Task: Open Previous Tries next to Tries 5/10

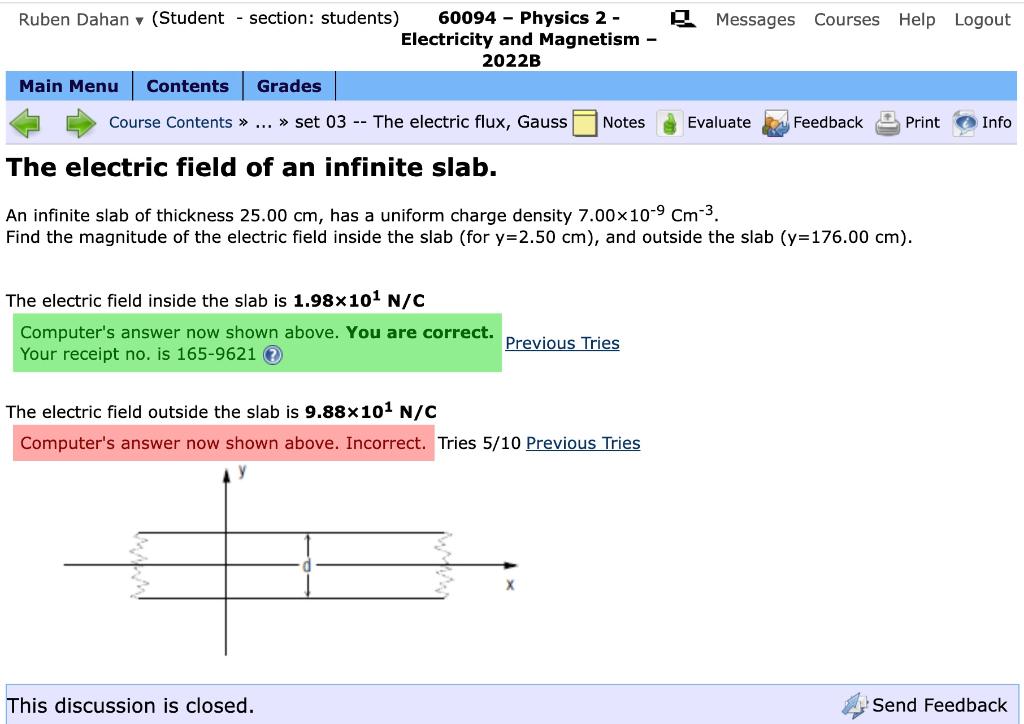Action: point(583,443)
